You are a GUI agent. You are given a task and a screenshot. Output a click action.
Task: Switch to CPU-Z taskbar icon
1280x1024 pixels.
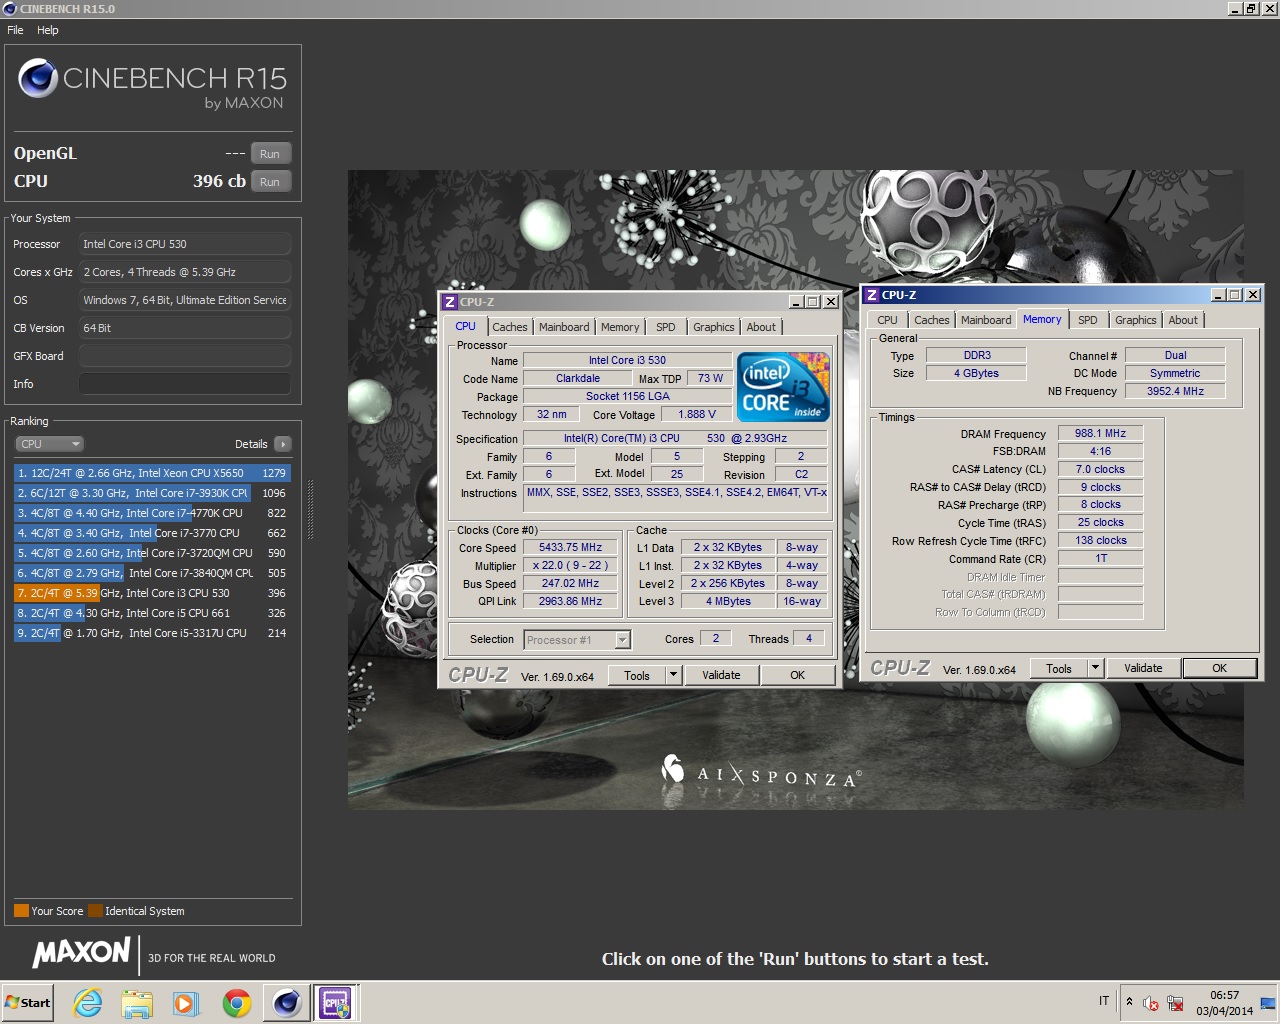[x=336, y=1003]
